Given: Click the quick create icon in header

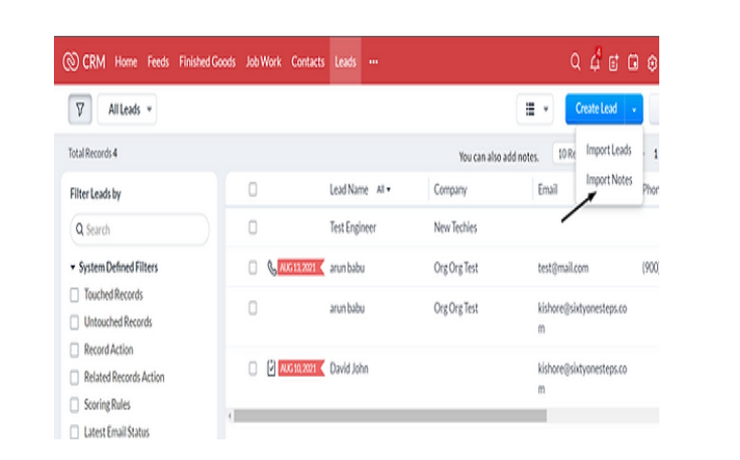Looking at the screenshot, I should point(614,62).
